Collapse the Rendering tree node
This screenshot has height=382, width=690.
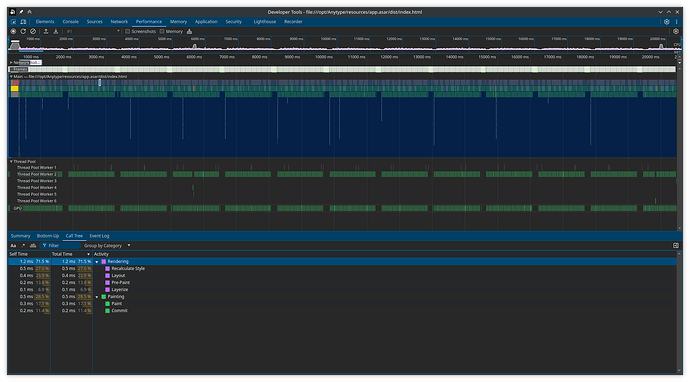coord(97,262)
